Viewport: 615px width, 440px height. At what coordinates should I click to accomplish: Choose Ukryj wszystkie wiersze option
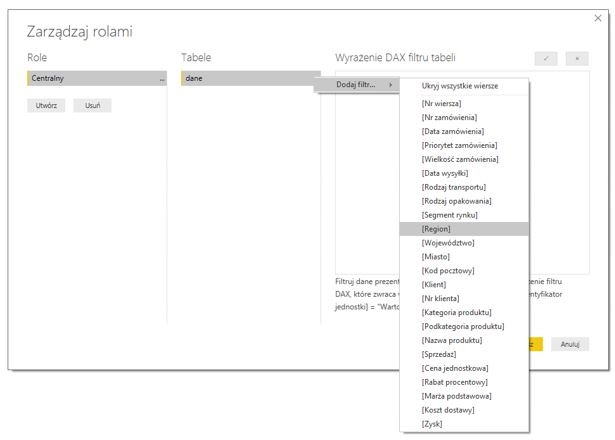click(x=459, y=86)
